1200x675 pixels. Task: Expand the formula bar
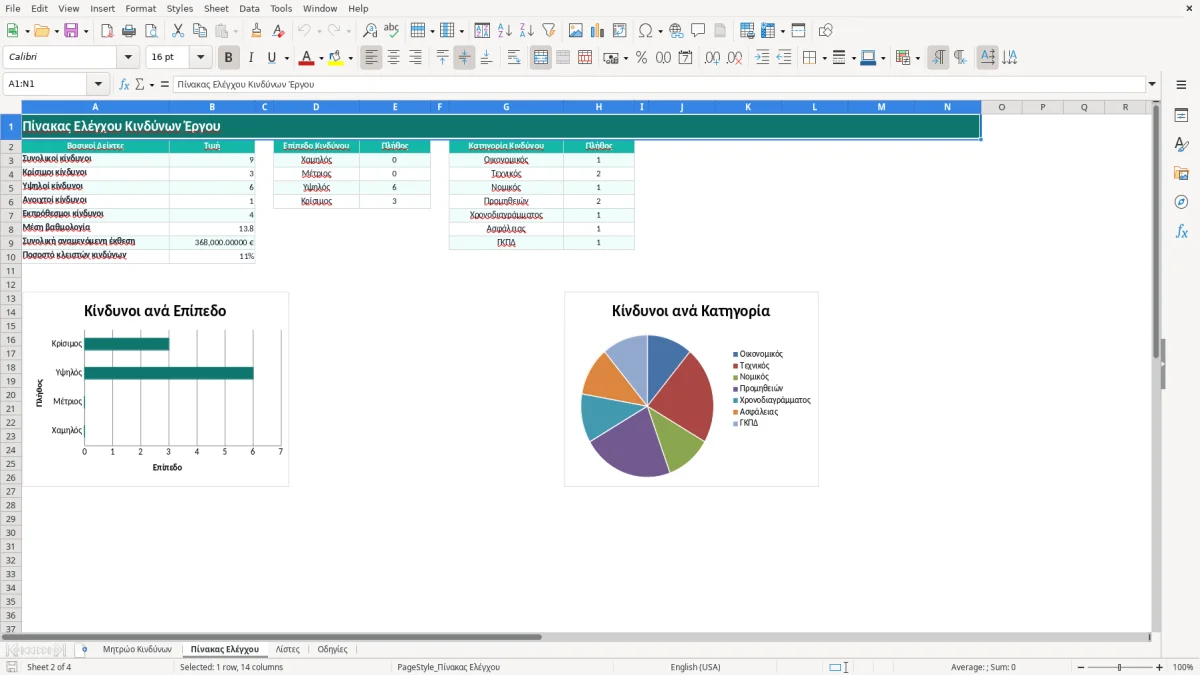pos(1152,84)
